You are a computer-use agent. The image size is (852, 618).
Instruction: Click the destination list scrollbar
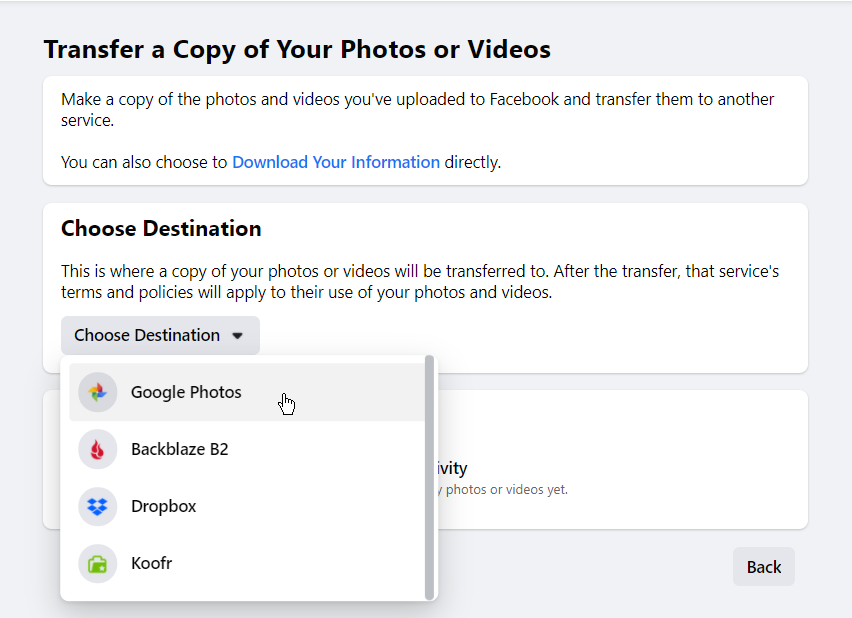[429, 478]
